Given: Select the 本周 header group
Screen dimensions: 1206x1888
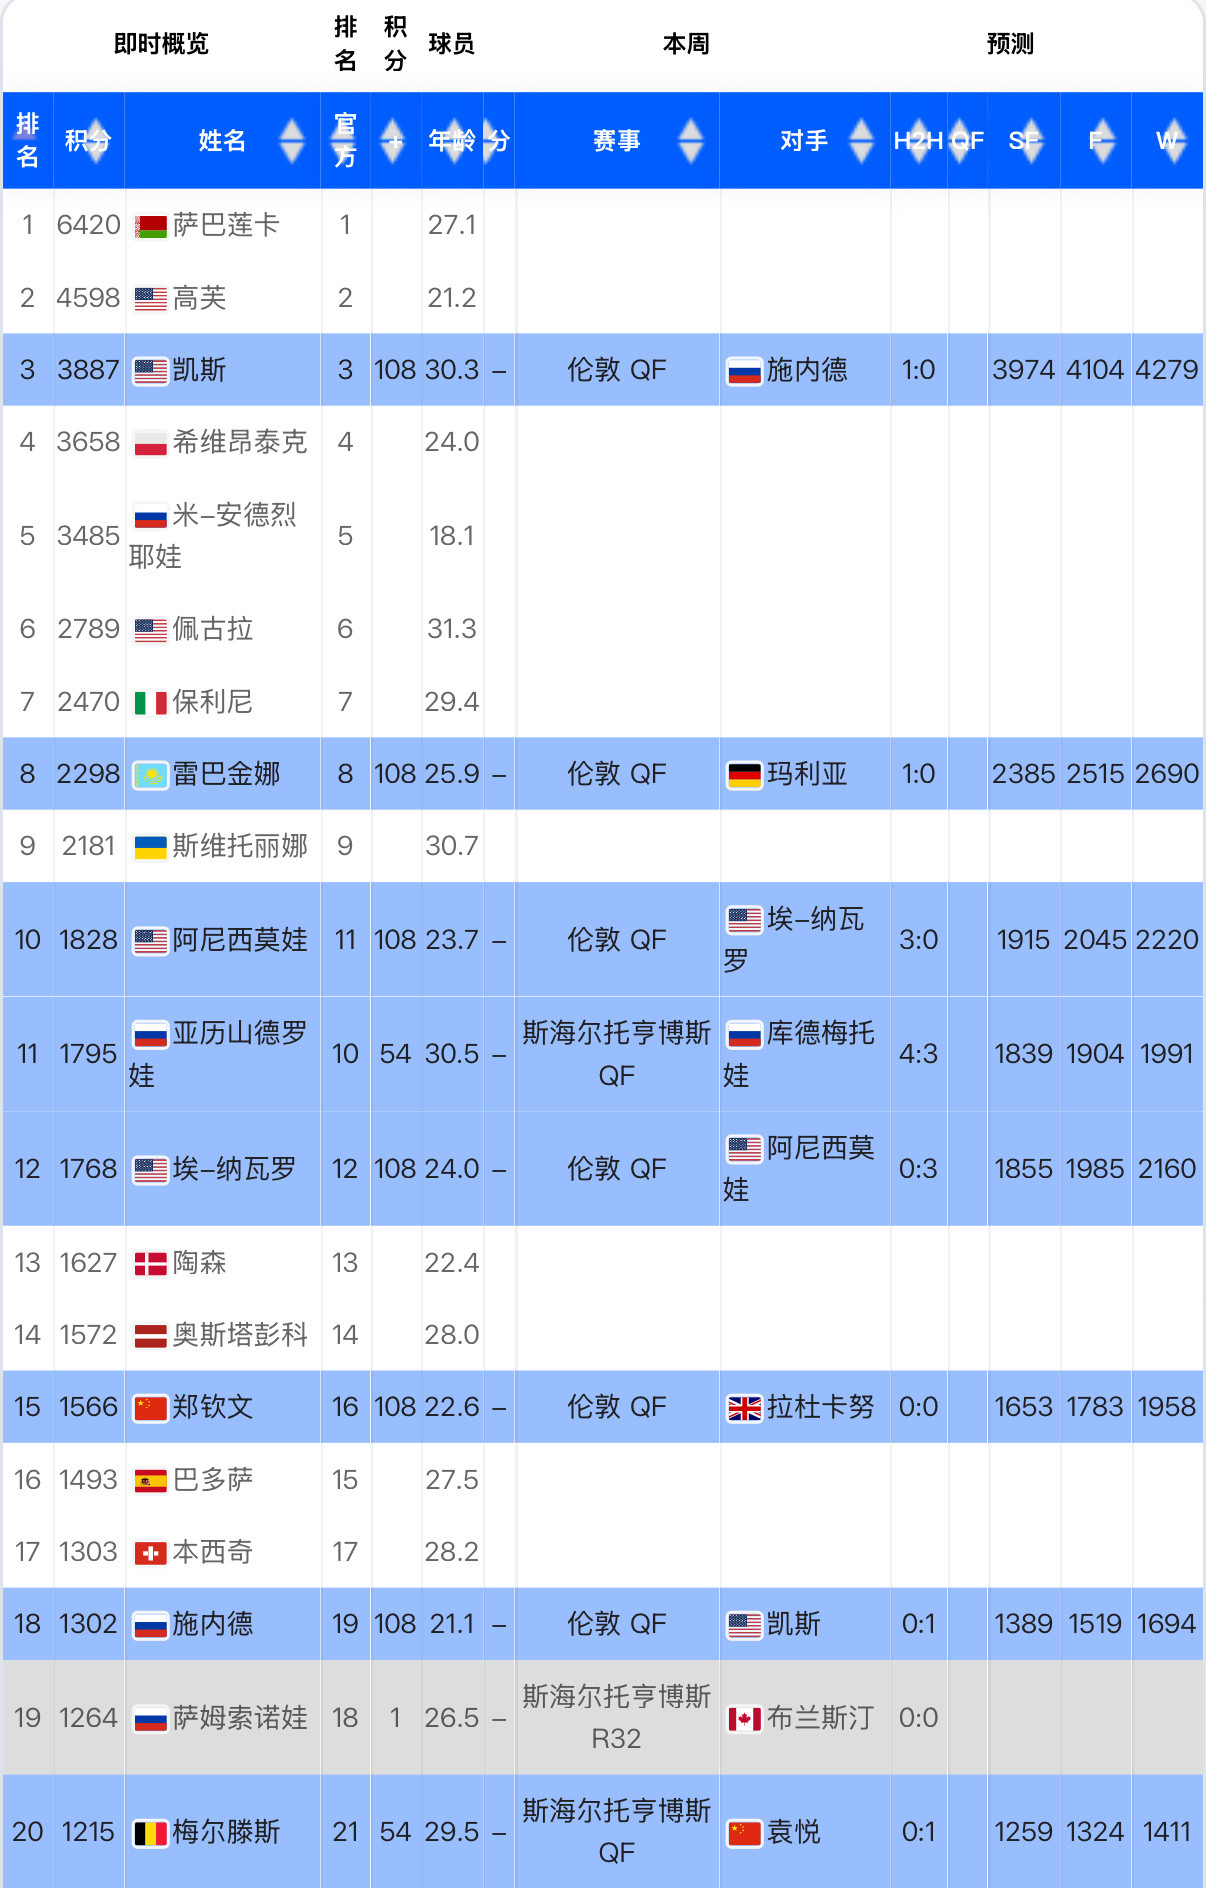Looking at the screenshot, I should click(686, 44).
